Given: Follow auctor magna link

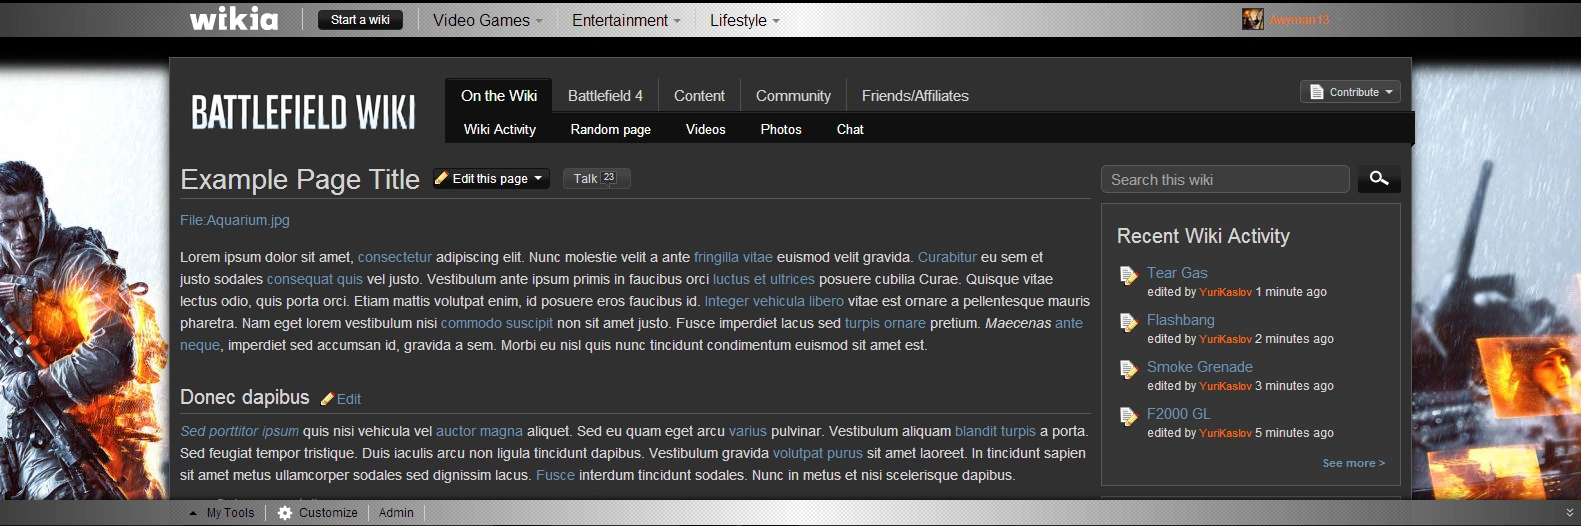Looking at the screenshot, I should 479,431.
